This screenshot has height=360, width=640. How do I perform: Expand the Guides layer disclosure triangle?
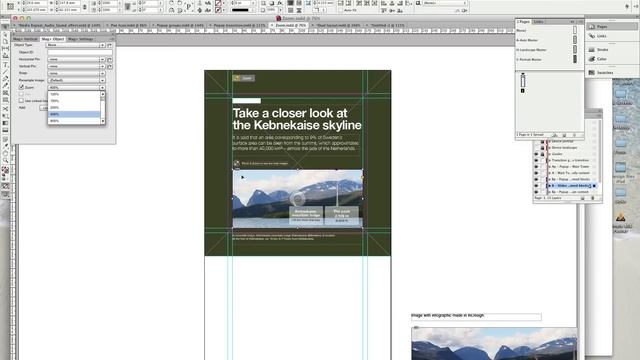point(549,154)
